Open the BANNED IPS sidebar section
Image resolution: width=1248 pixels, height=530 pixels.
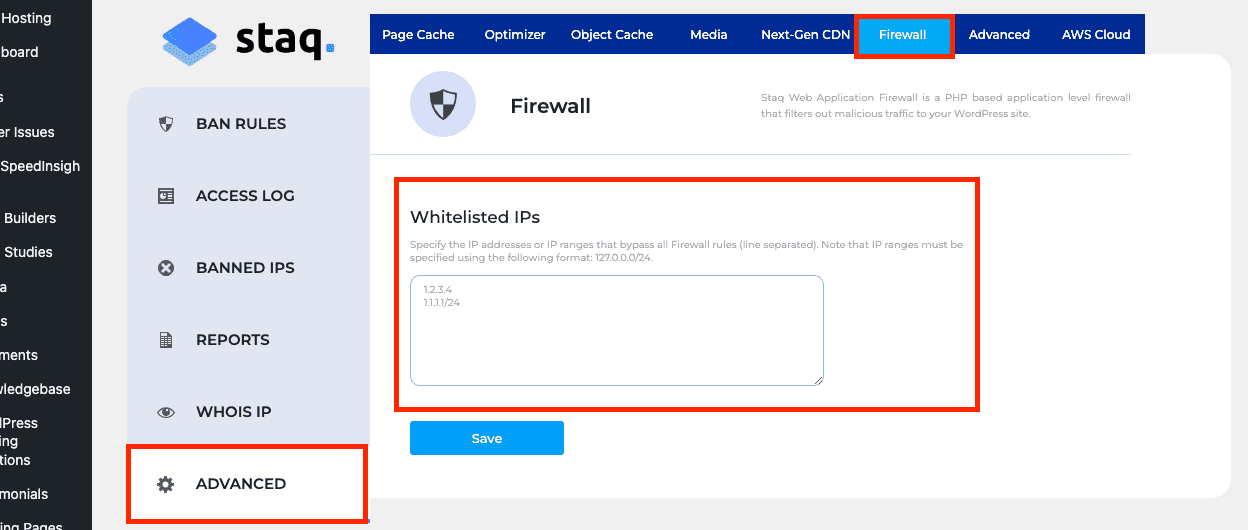[x=245, y=268]
